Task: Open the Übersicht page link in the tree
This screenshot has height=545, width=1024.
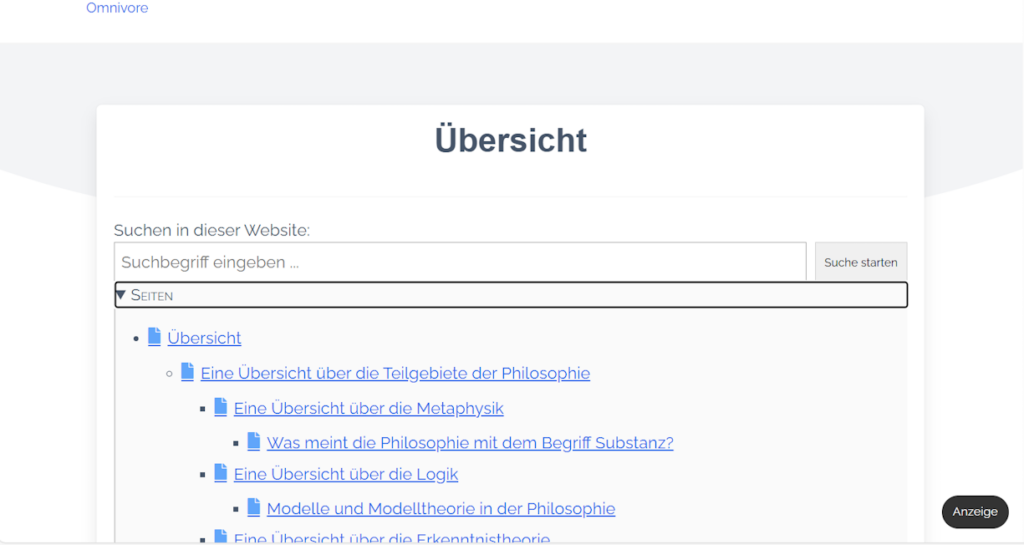Action: (x=204, y=338)
